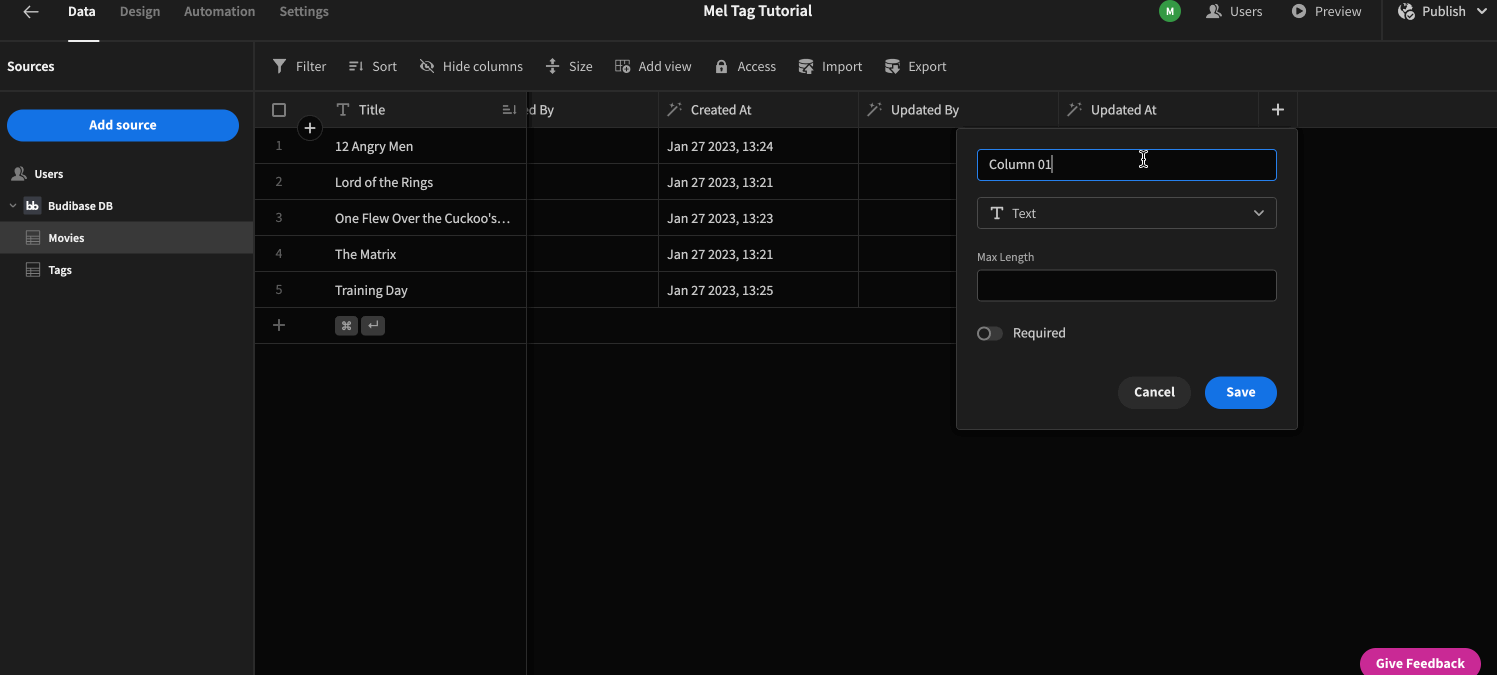
Task: Open the Text field type dropdown
Action: click(x=1126, y=213)
